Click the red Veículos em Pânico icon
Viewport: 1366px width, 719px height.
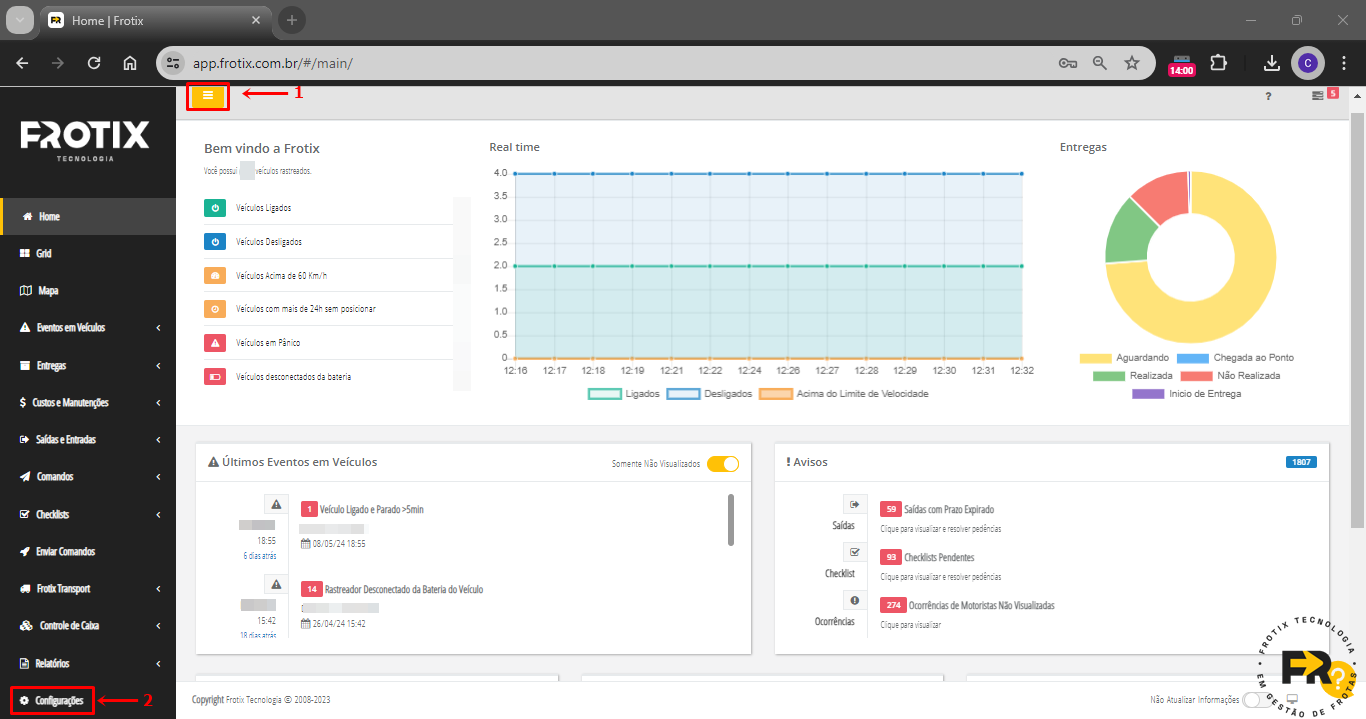click(215, 343)
